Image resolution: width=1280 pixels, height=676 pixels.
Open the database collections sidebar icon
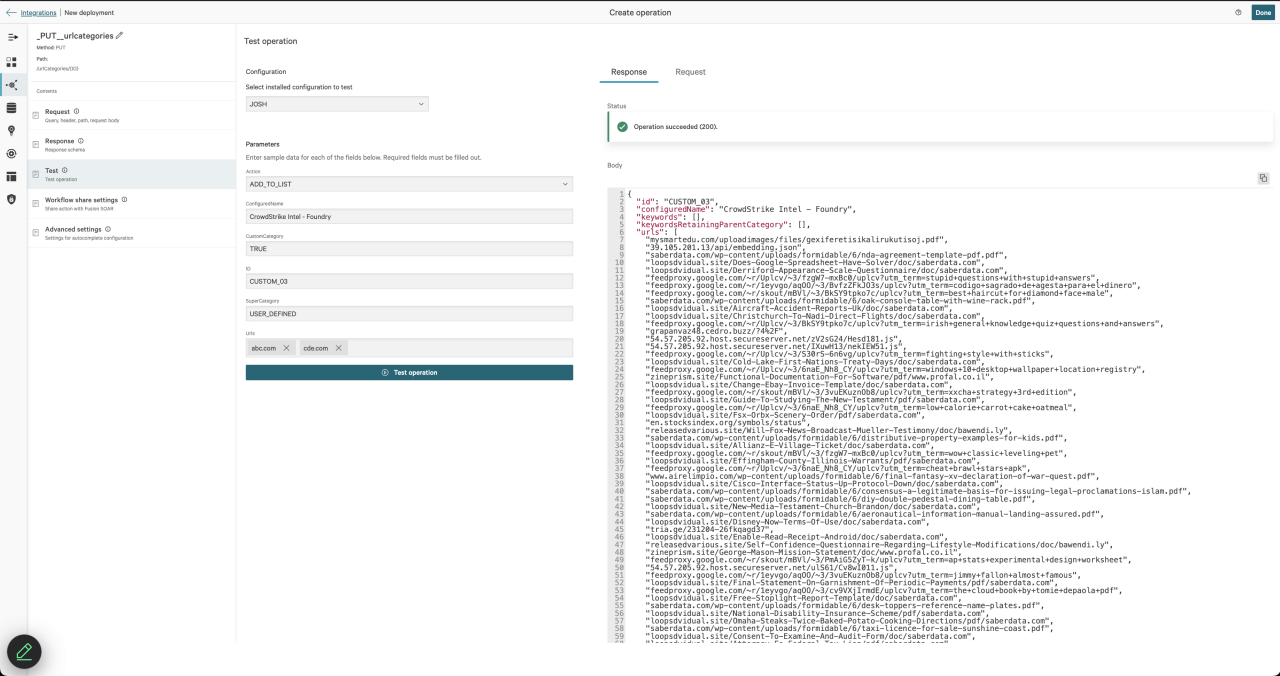pos(12,108)
